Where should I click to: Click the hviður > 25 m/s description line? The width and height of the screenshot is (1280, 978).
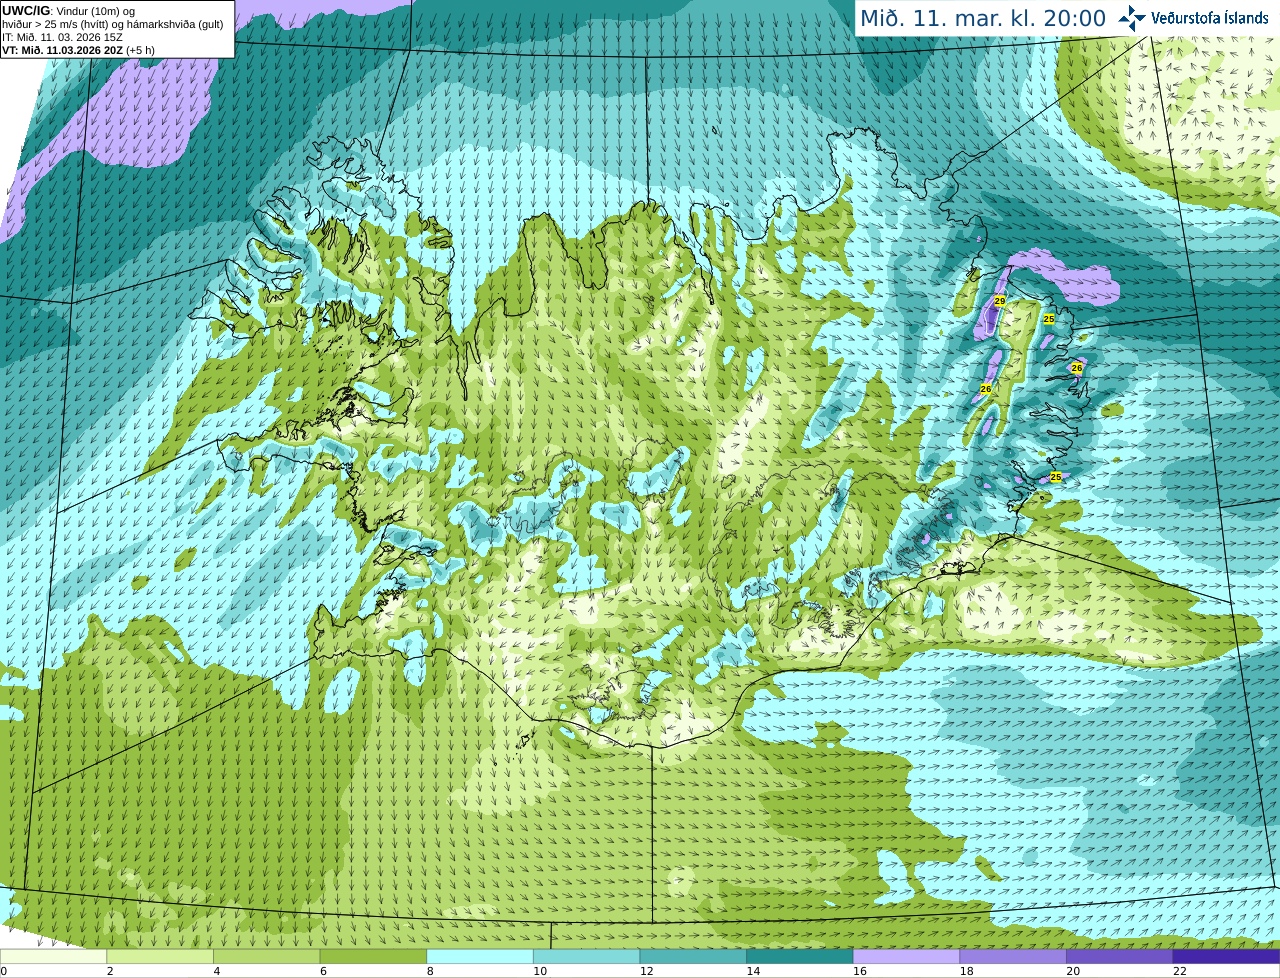point(112,24)
